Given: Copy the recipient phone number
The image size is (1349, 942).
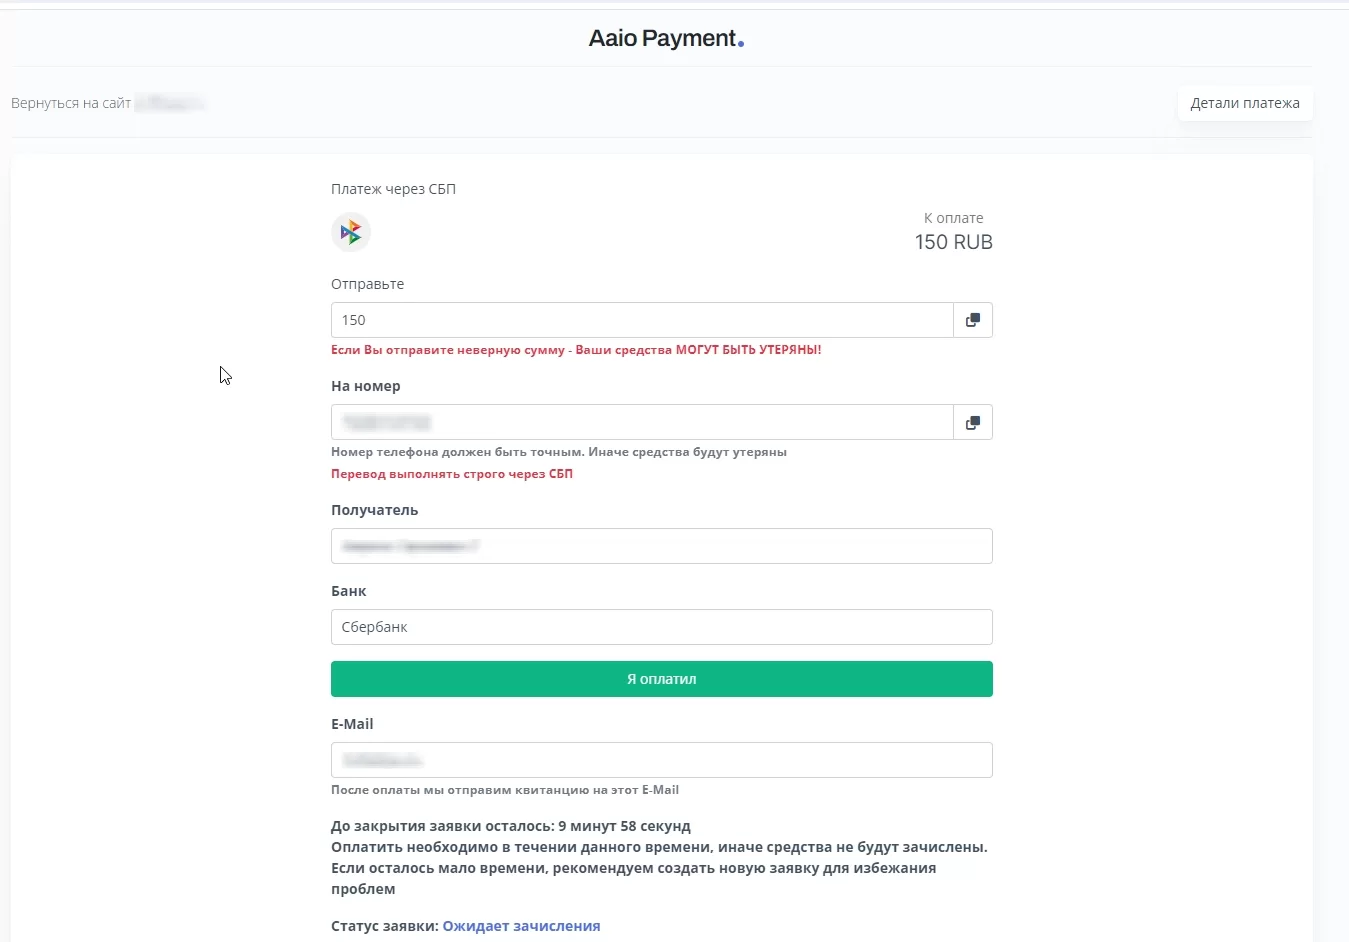Looking at the screenshot, I should tap(972, 423).
